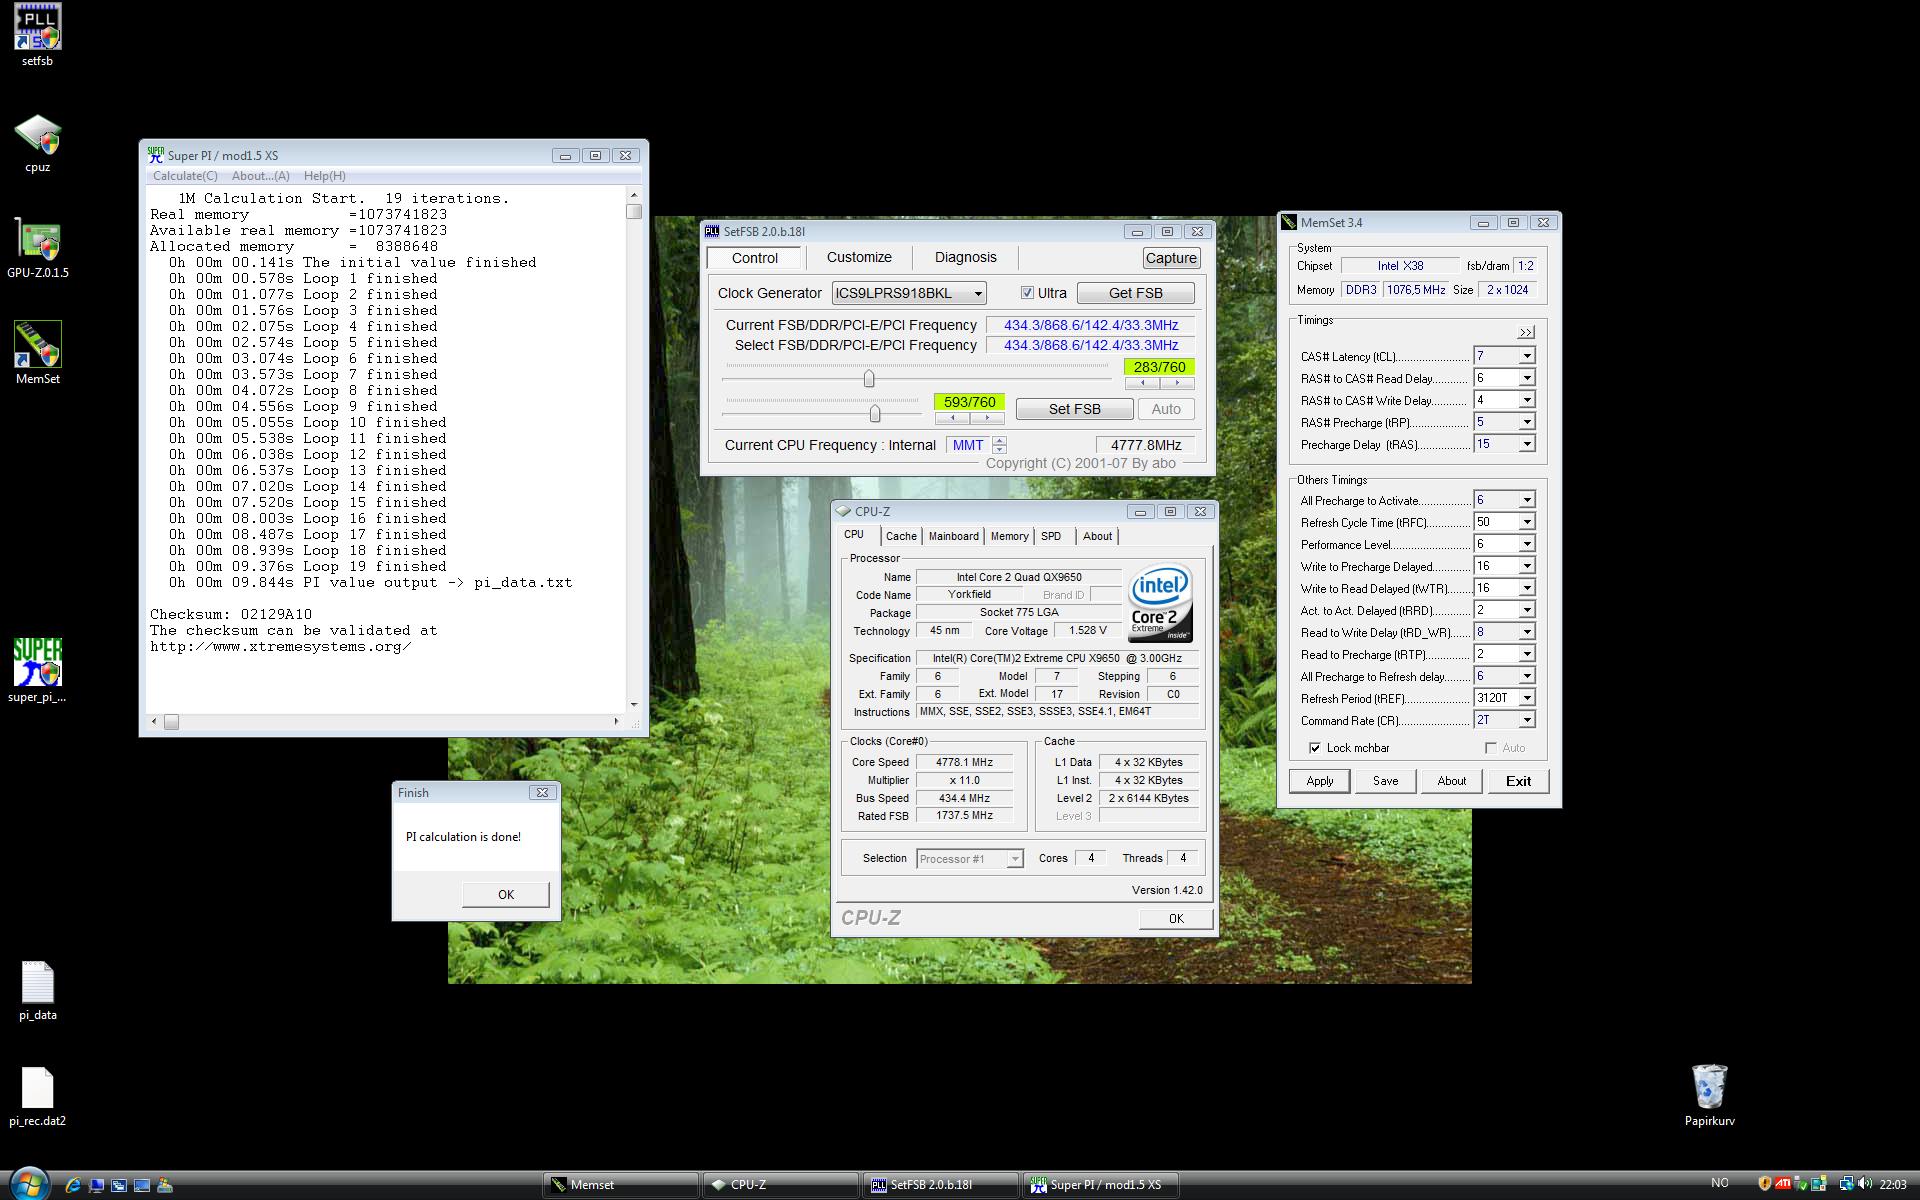
Task: Click the upper FSB slider handle in SetFSB
Action: 869,378
